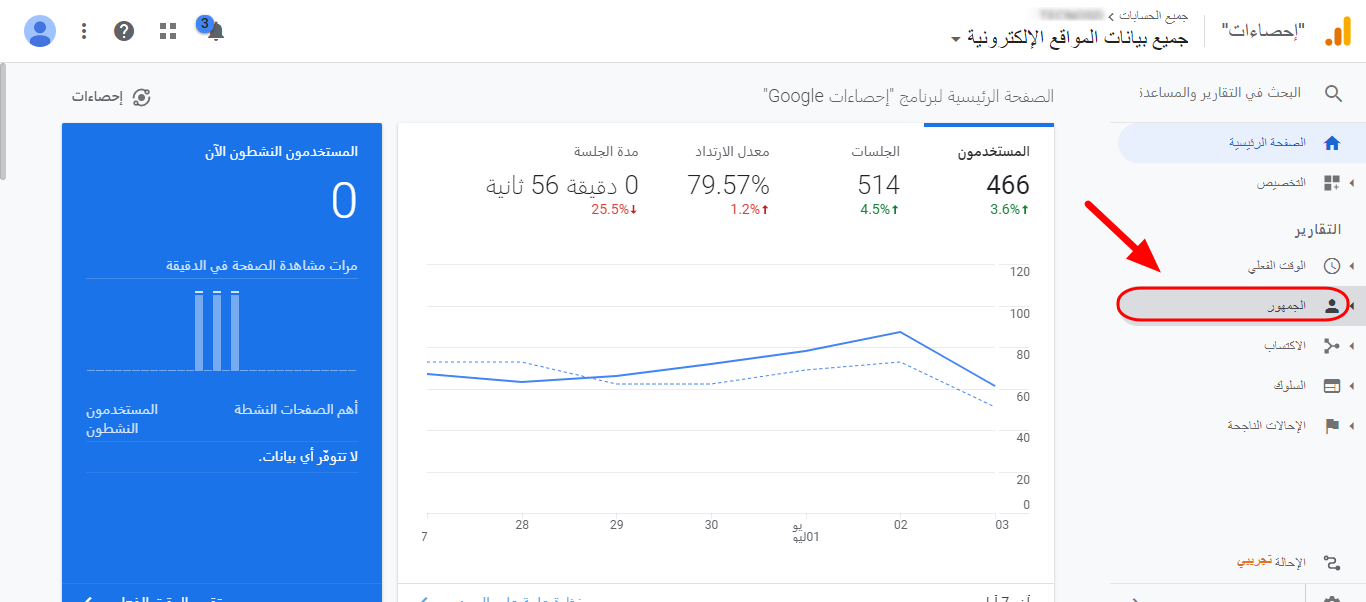This screenshot has width=1366, height=602.
Task: Select the مدة الجلسة metric tab
Action: 563,181
